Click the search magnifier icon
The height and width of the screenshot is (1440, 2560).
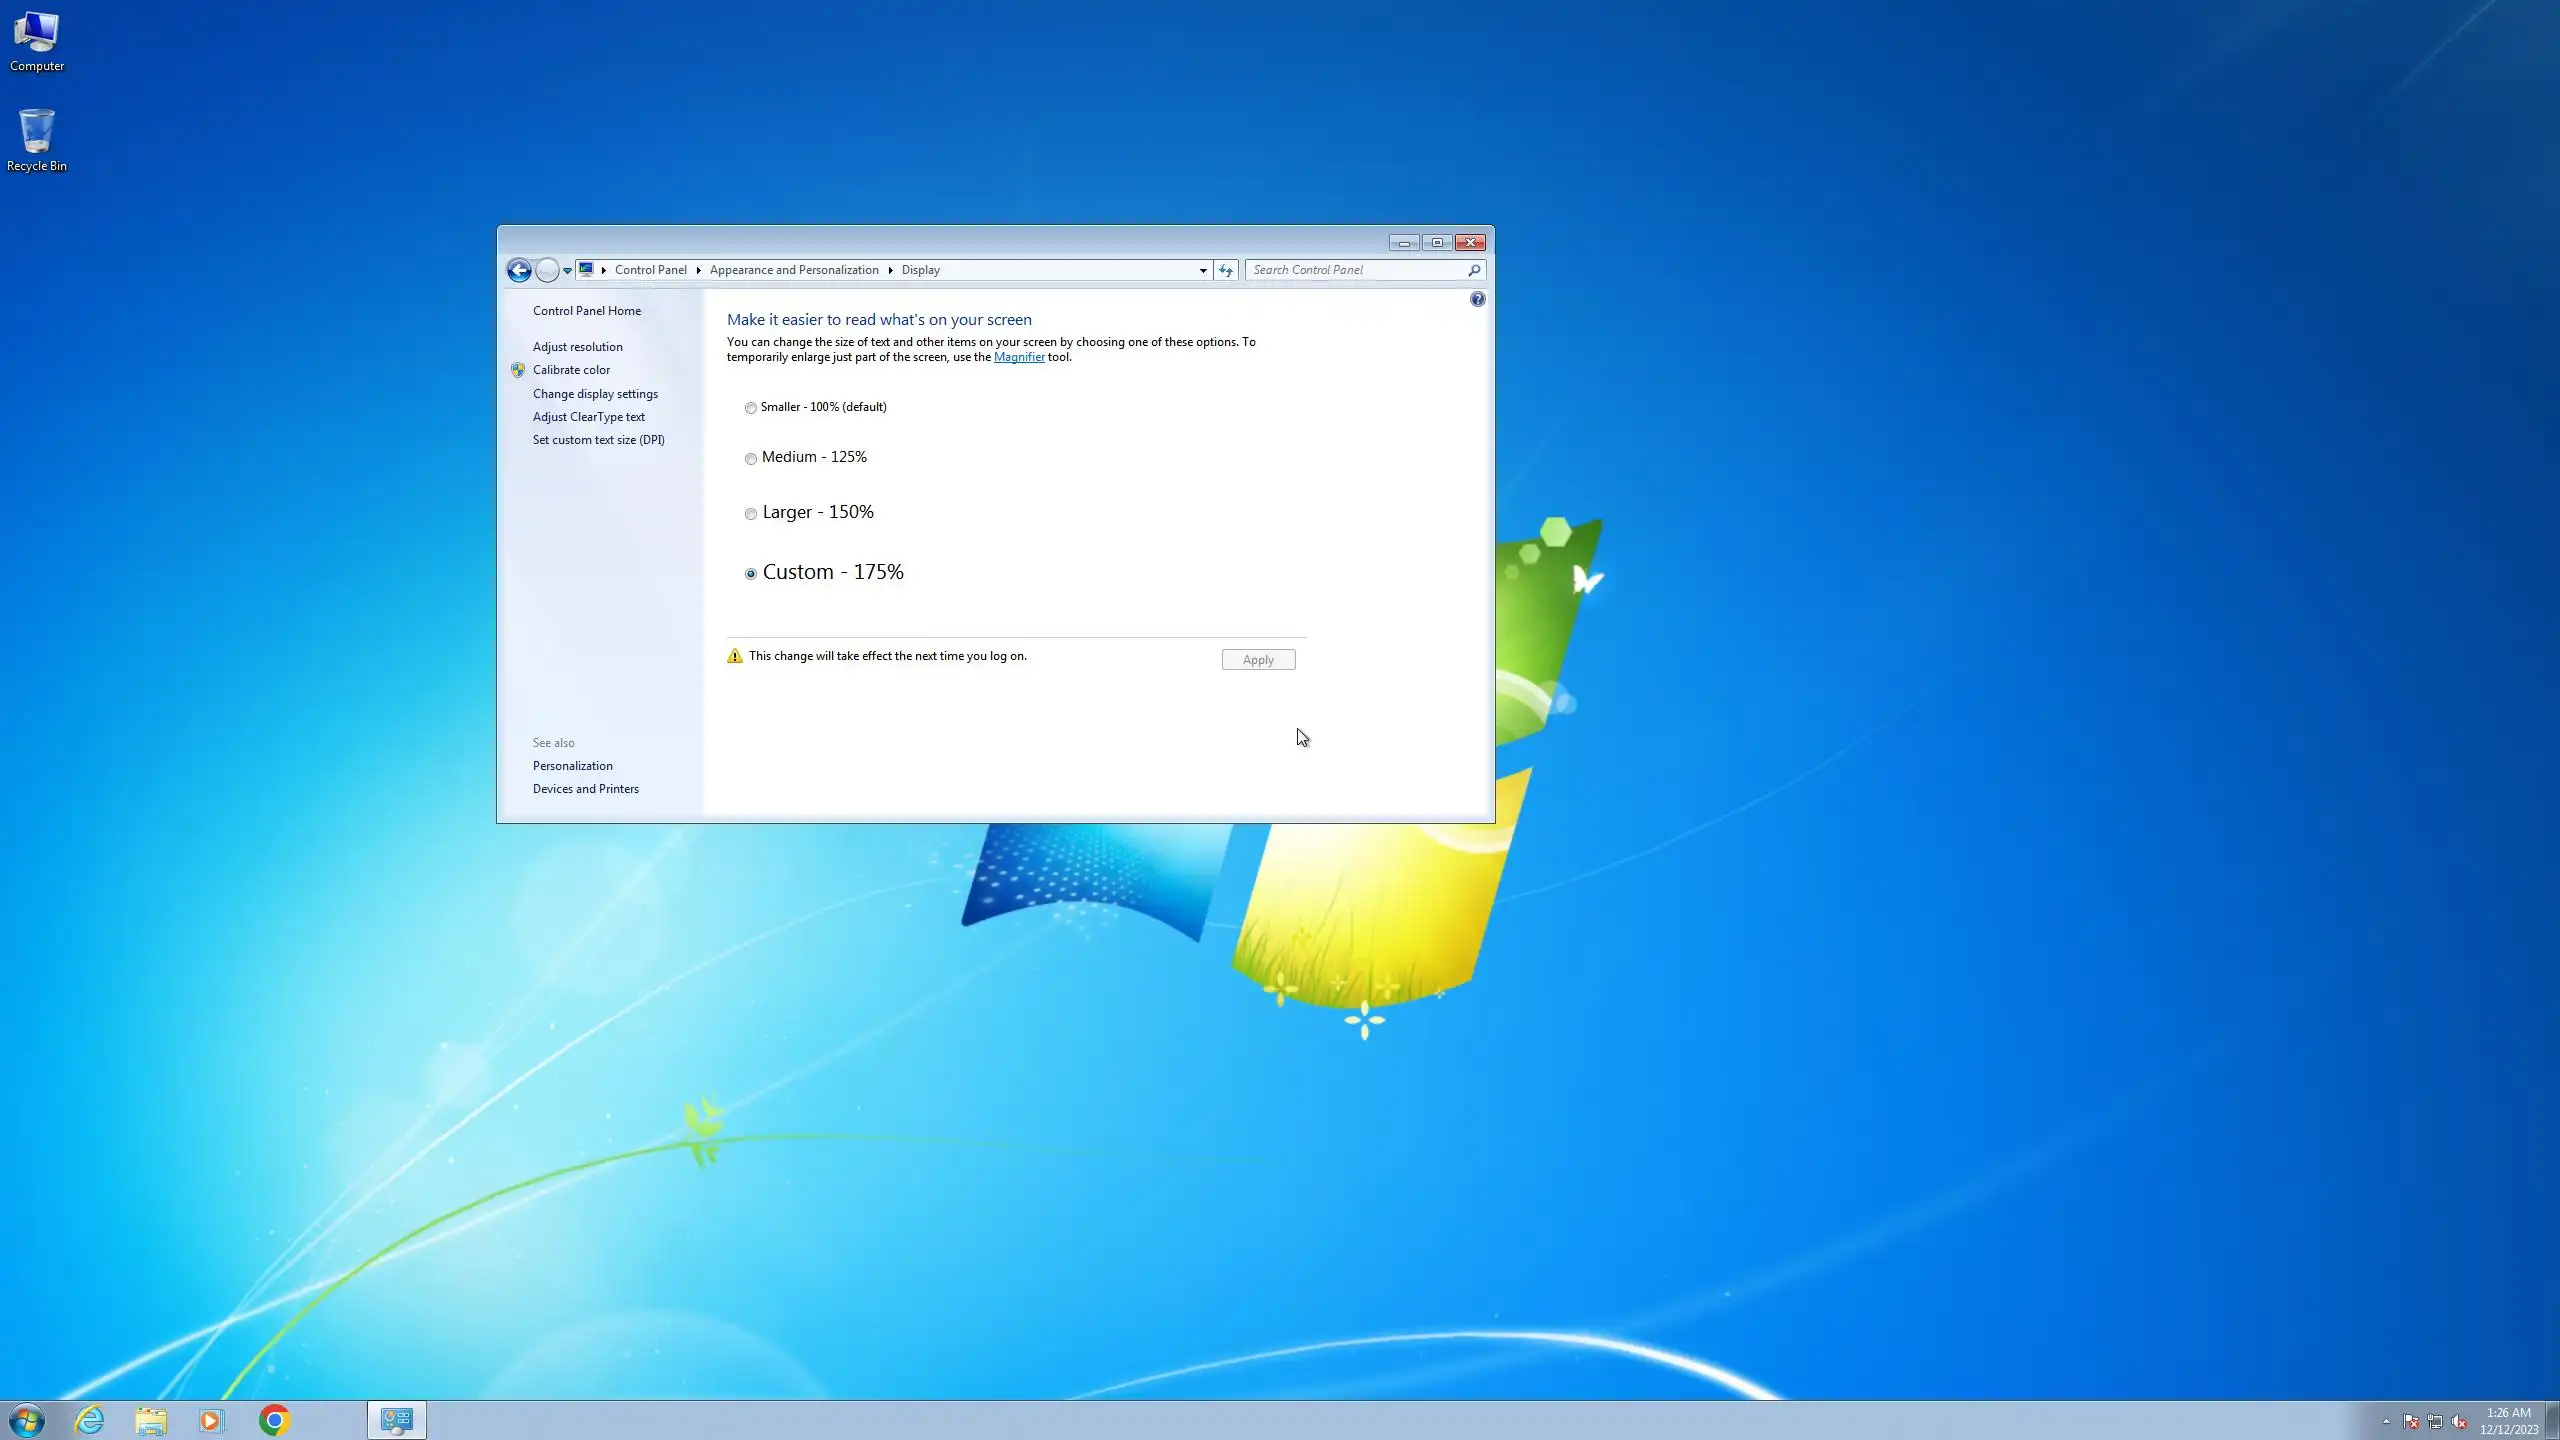click(1473, 270)
